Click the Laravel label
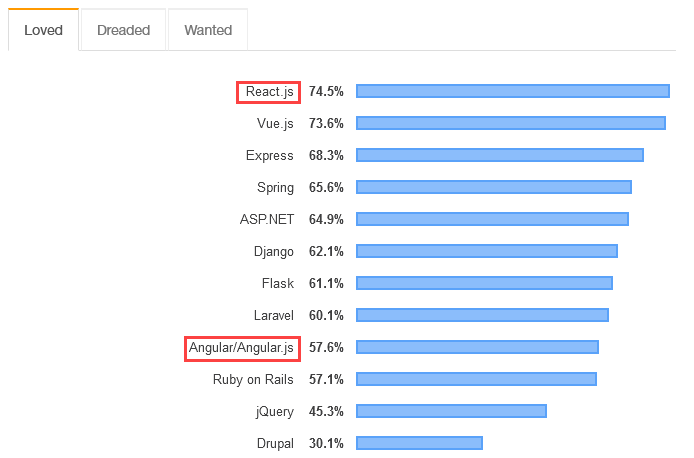Screen dimensions: 694x458 [x=272, y=315]
